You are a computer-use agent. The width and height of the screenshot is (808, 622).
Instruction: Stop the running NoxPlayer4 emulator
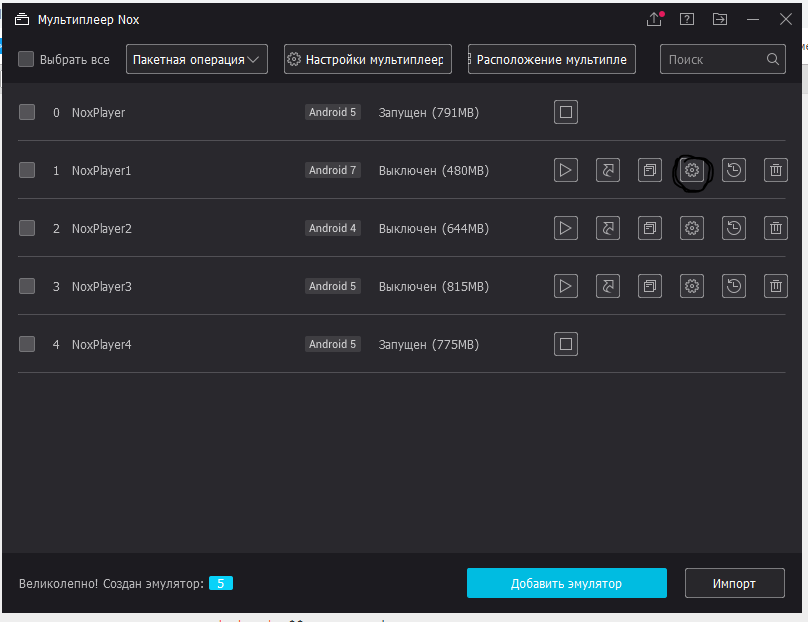click(x=566, y=344)
